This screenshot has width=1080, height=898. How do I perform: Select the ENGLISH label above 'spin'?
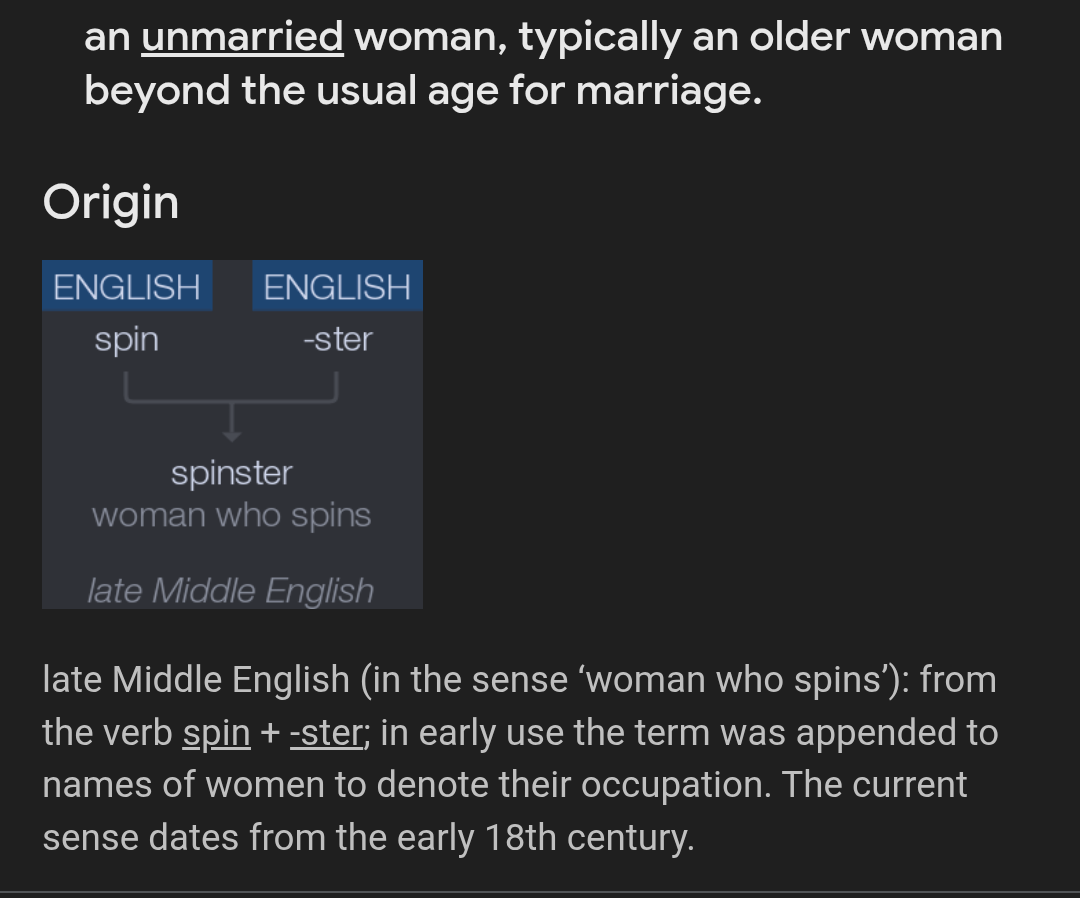tap(127, 286)
